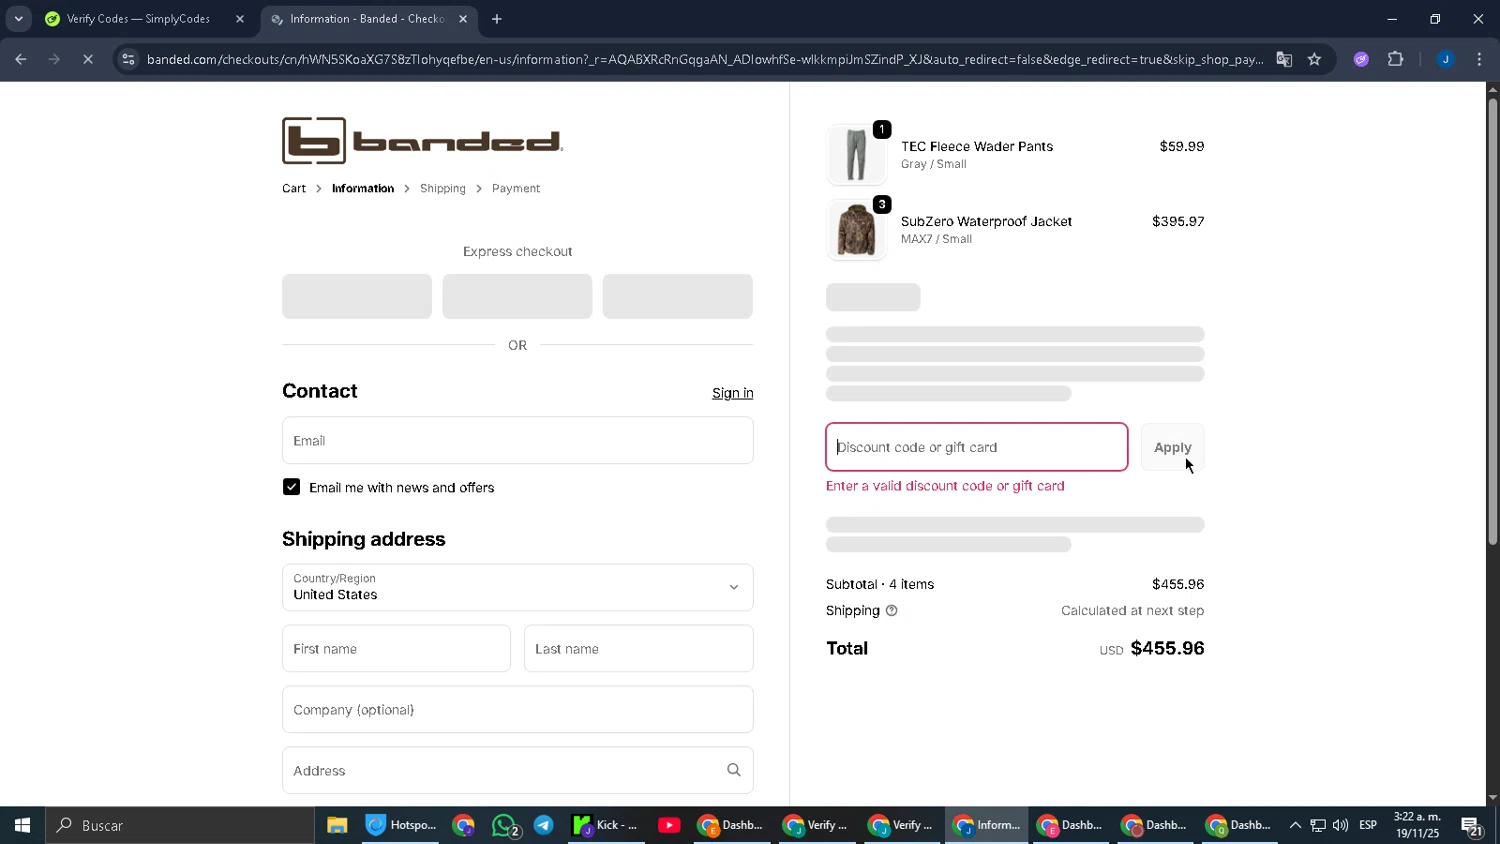This screenshot has width=1500, height=844.
Task: Open the purple extension icon
Action: pyautogui.click(x=1361, y=59)
